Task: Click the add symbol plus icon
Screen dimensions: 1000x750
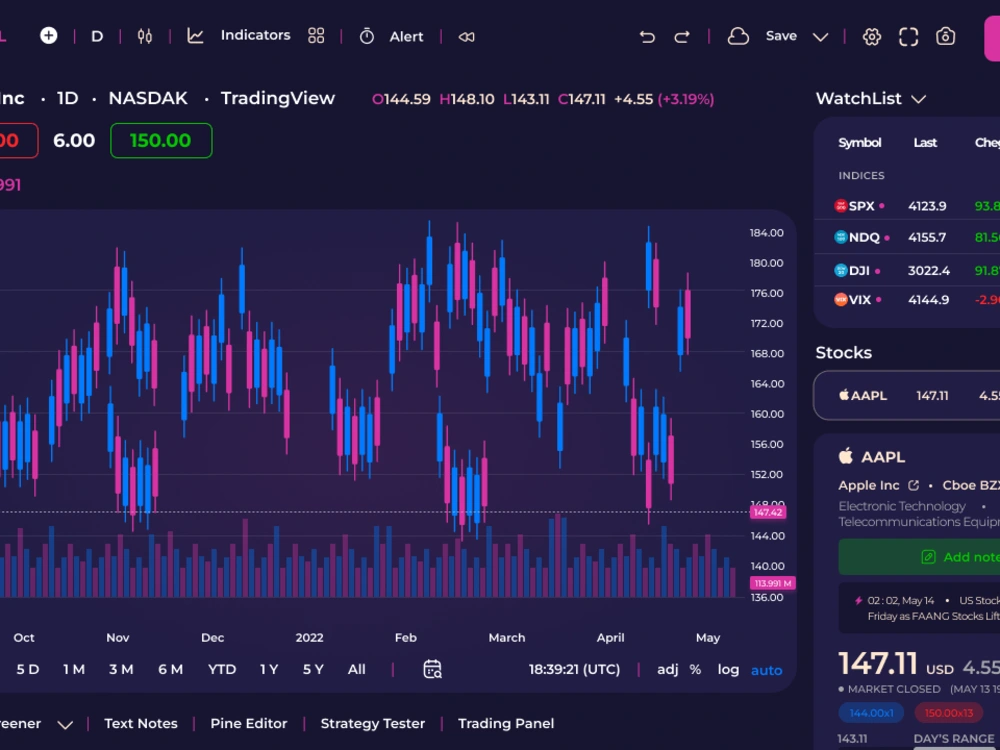Action: 48,36
